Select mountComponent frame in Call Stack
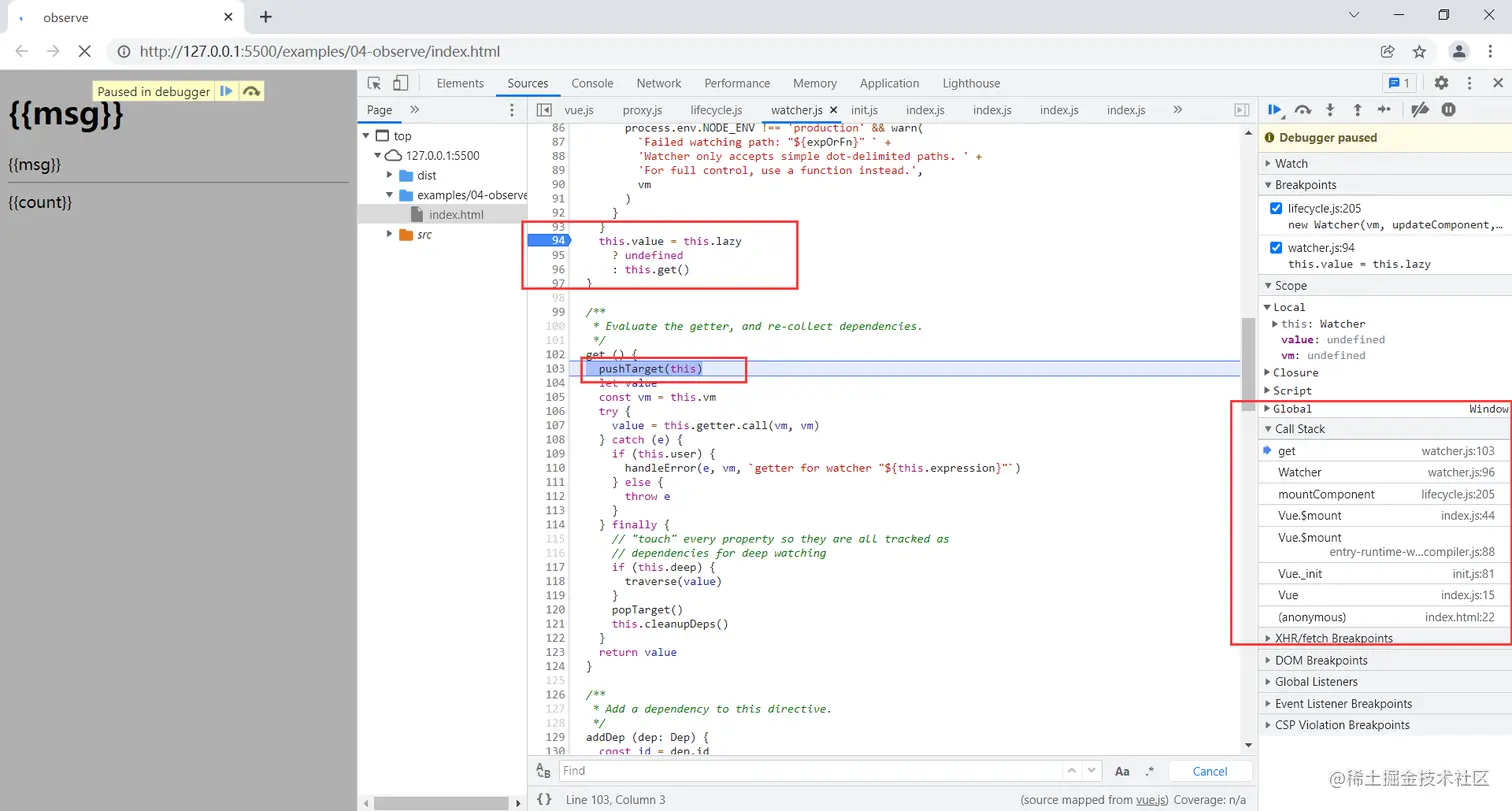The height and width of the screenshot is (811, 1512). (x=1326, y=494)
